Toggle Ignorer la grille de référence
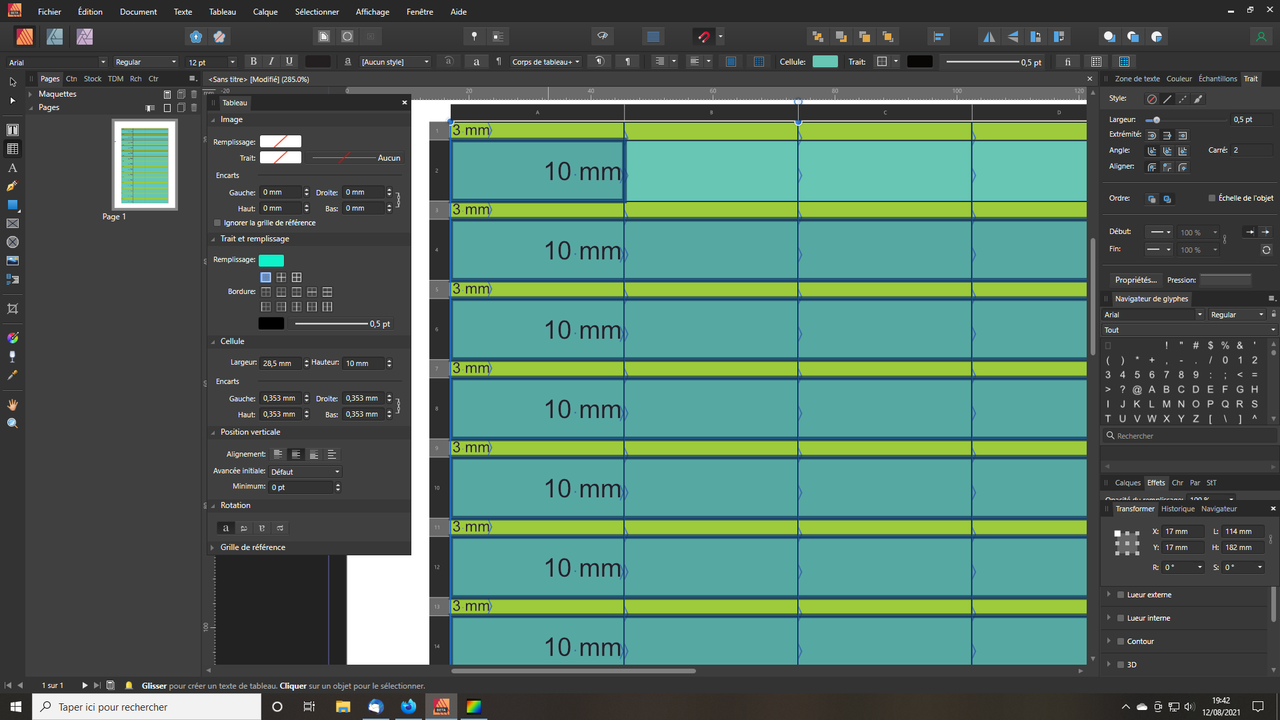The height and width of the screenshot is (720, 1280). pos(217,222)
